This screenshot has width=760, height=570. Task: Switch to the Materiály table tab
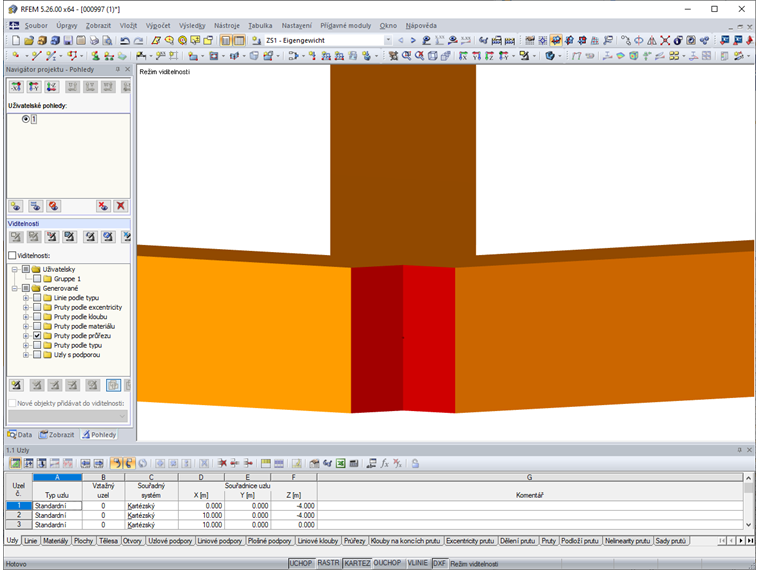pos(55,540)
